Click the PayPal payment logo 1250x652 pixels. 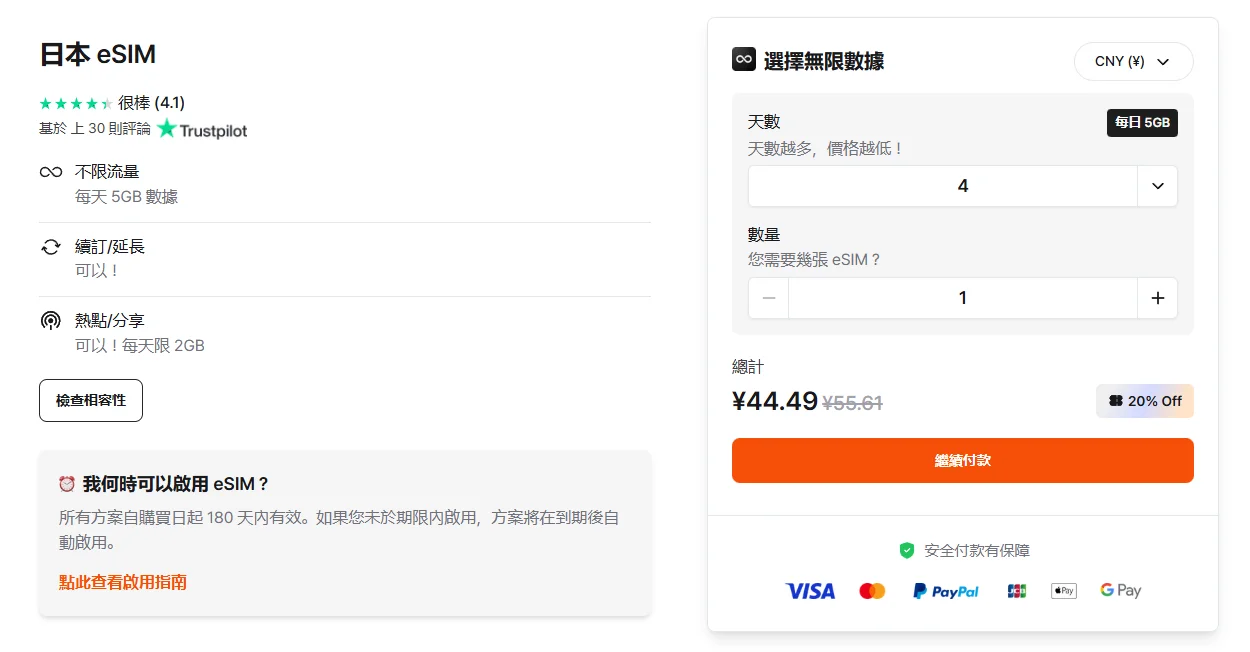point(945,591)
